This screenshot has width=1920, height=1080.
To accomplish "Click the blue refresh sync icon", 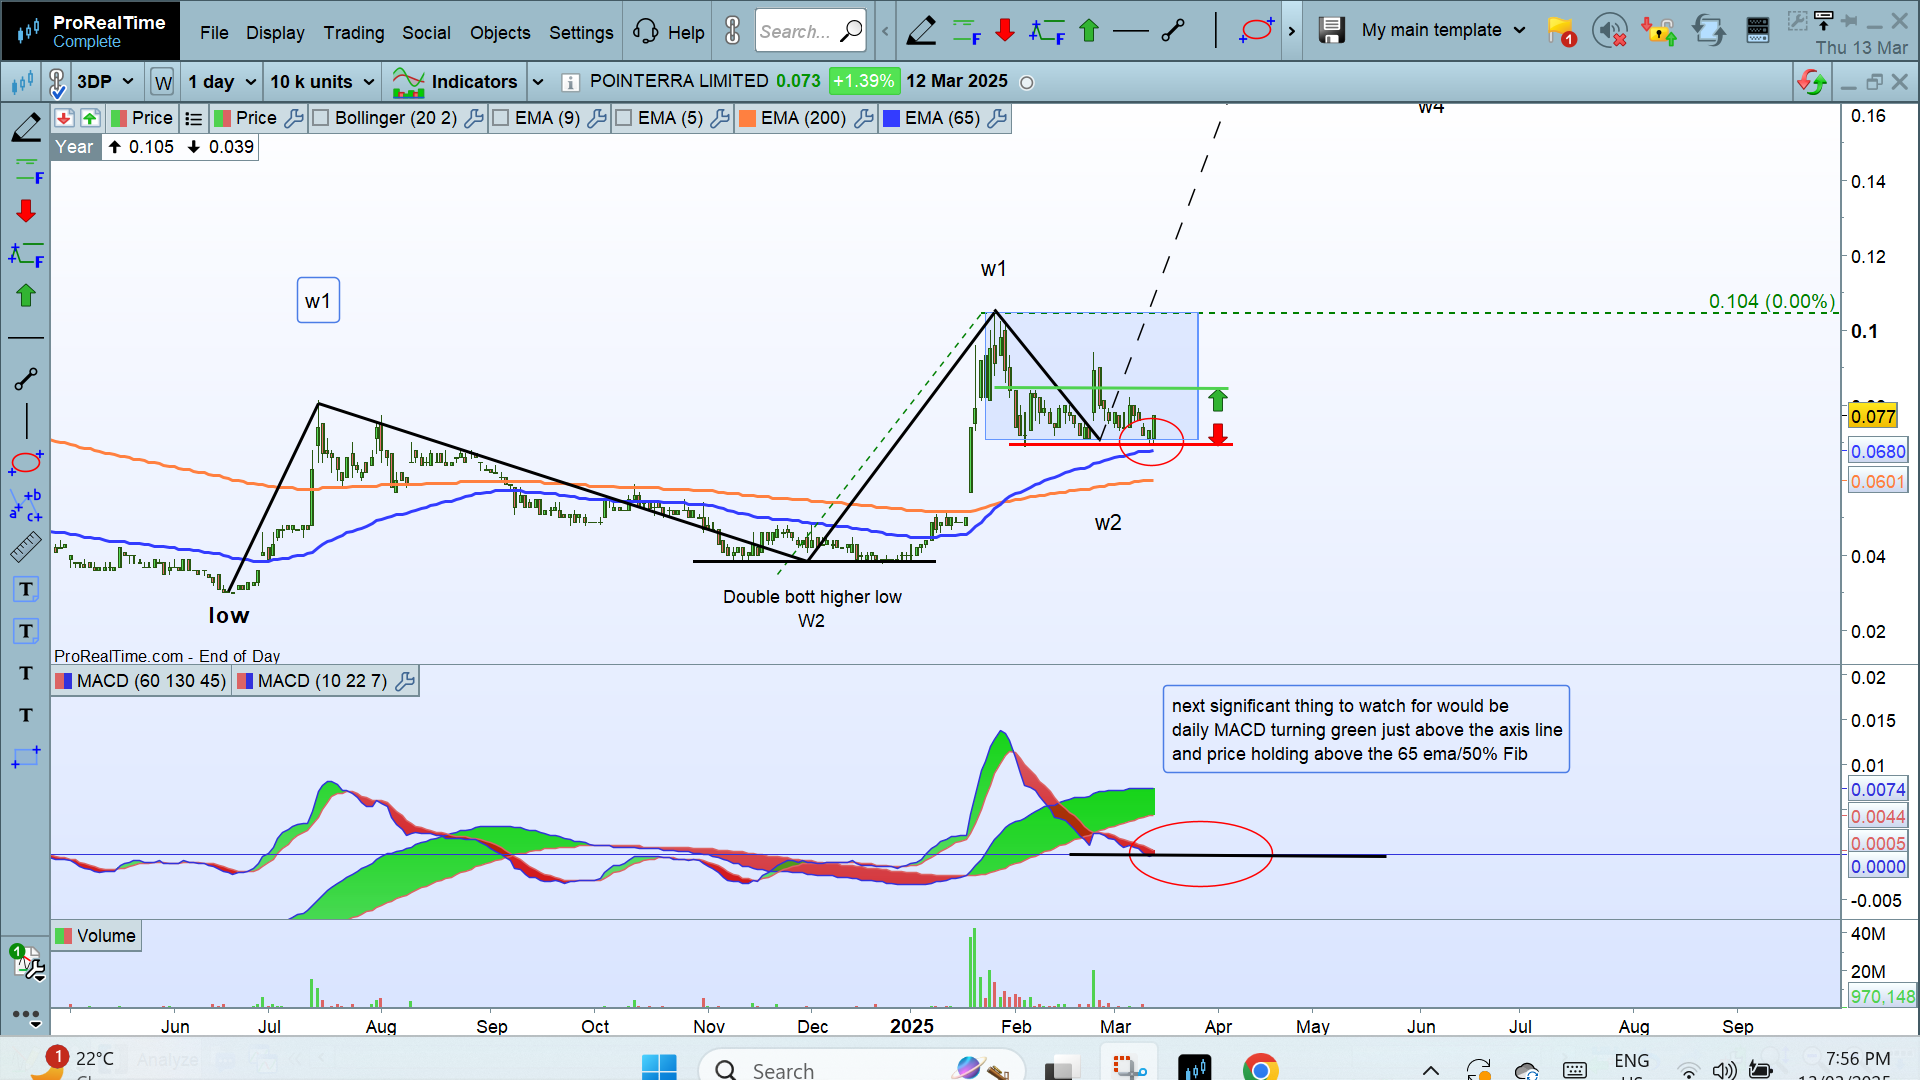I will [x=1708, y=31].
